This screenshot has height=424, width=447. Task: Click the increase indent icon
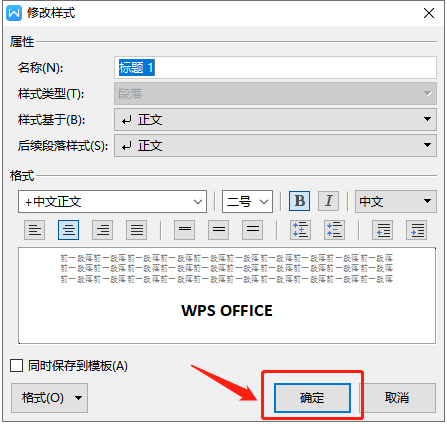pyautogui.click(x=416, y=230)
